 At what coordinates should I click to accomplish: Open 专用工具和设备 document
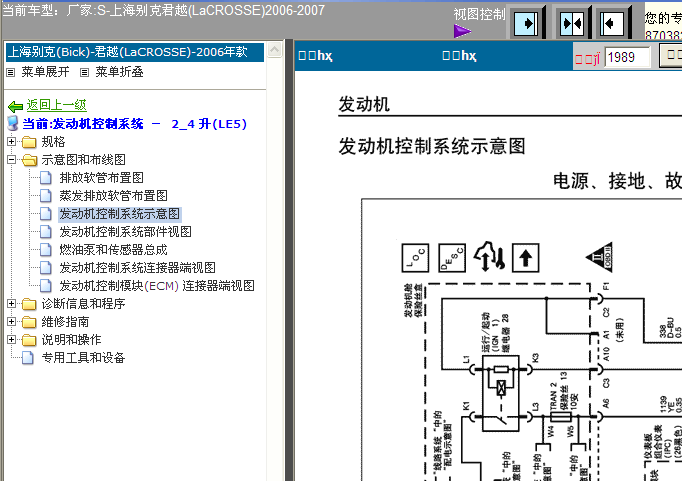83,357
